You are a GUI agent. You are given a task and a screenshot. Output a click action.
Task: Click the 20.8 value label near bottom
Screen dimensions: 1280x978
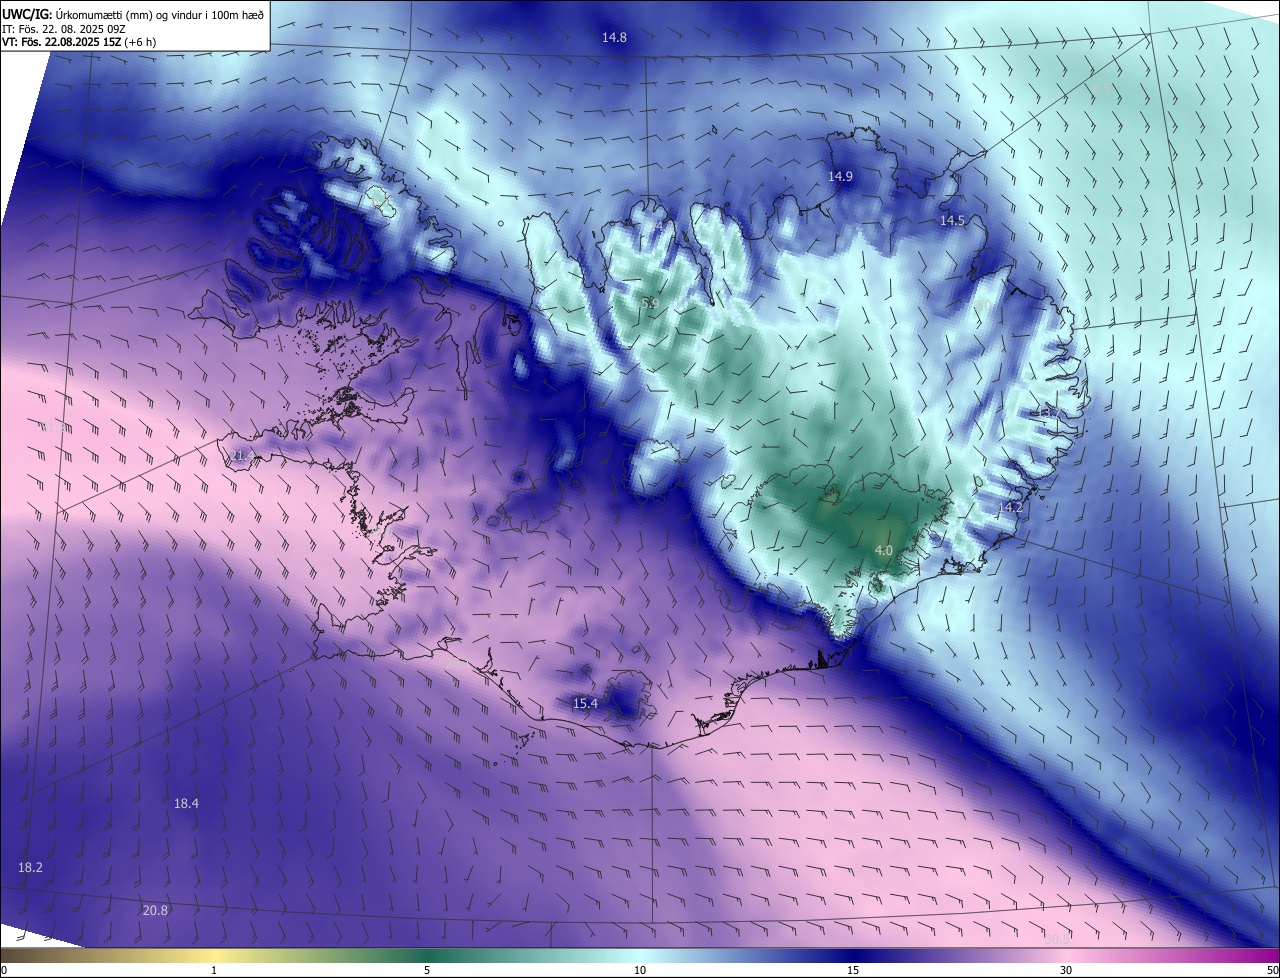(155, 910)
